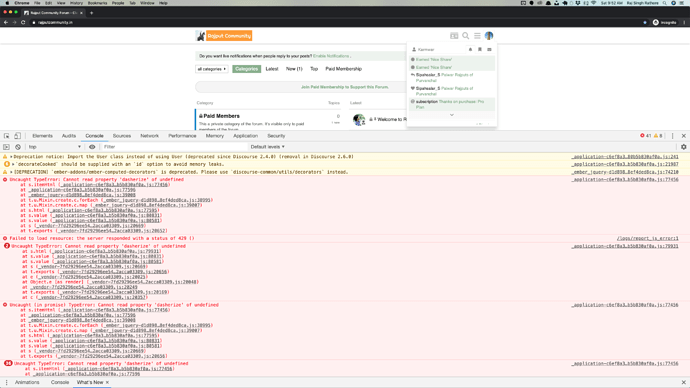690x388 pixels.
Task: Open the Bookmarks menu in menu bar
Action: tap(97, 3)
